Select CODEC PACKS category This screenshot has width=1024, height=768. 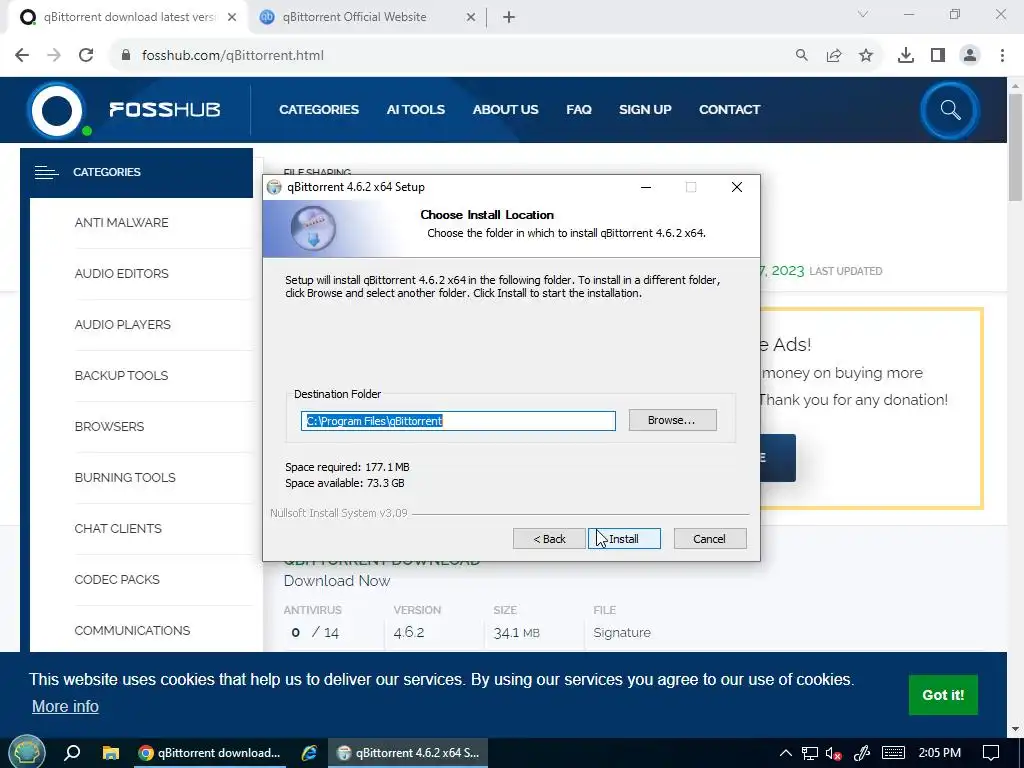point(117,579)
